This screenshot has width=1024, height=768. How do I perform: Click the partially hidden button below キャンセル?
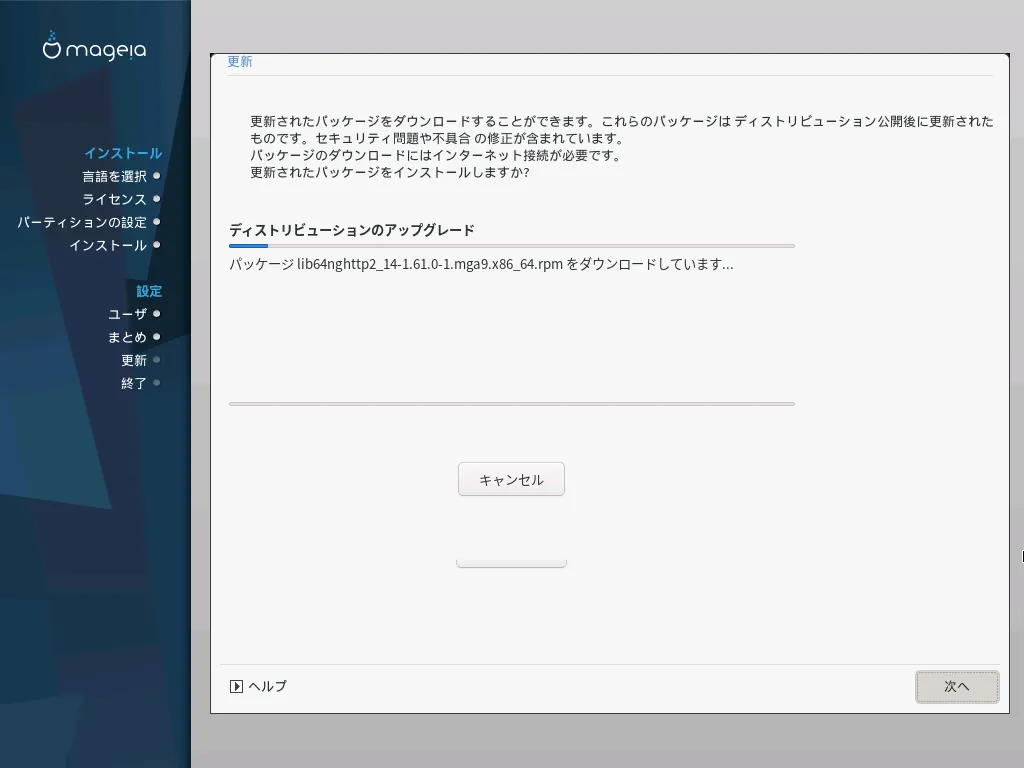point(511,564)
